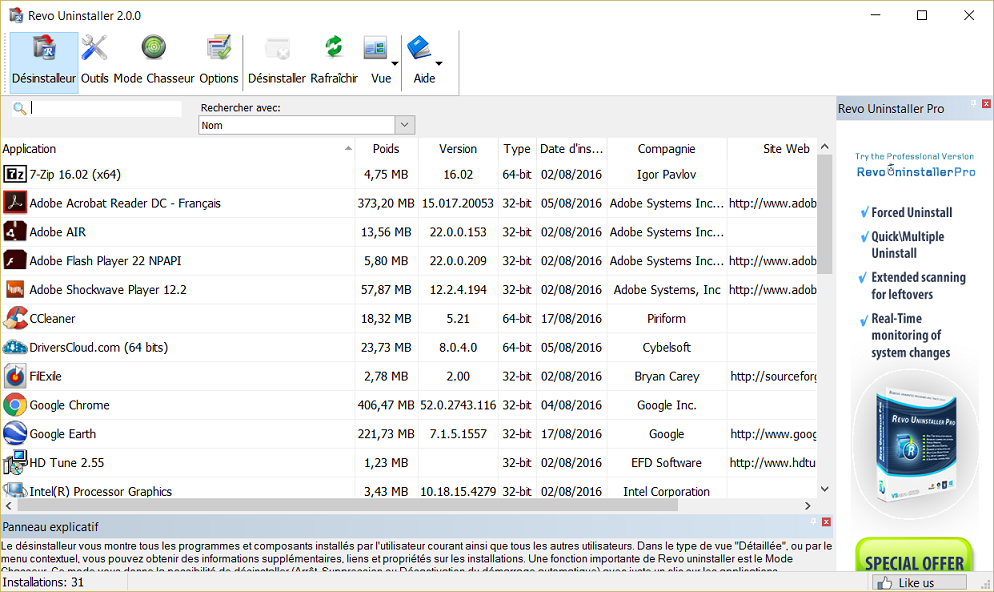Viewport: 994px width, 592px height.
Task: Click the horizontal scrollbar left arrow
Action: (x=8, y=506)
